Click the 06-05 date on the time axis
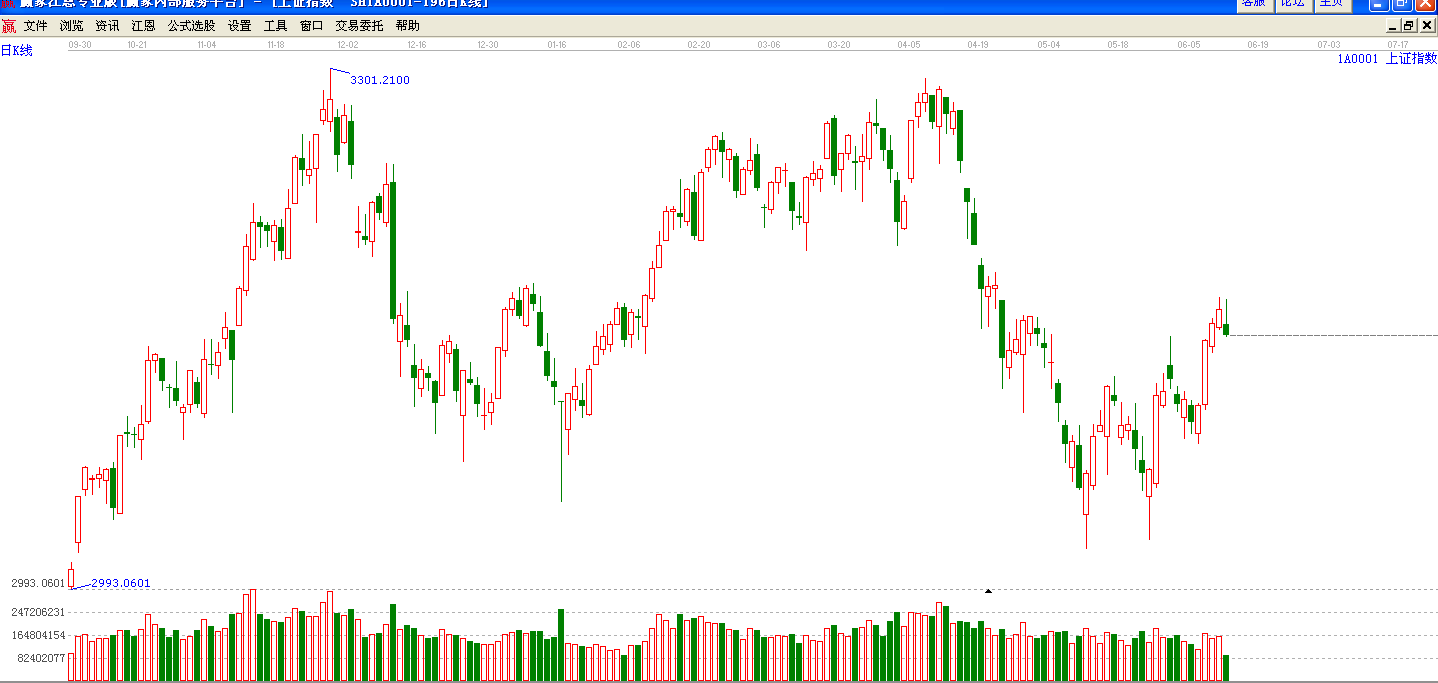The image size is (1438, 683). pyautogui.click(x=1188, y=45)
